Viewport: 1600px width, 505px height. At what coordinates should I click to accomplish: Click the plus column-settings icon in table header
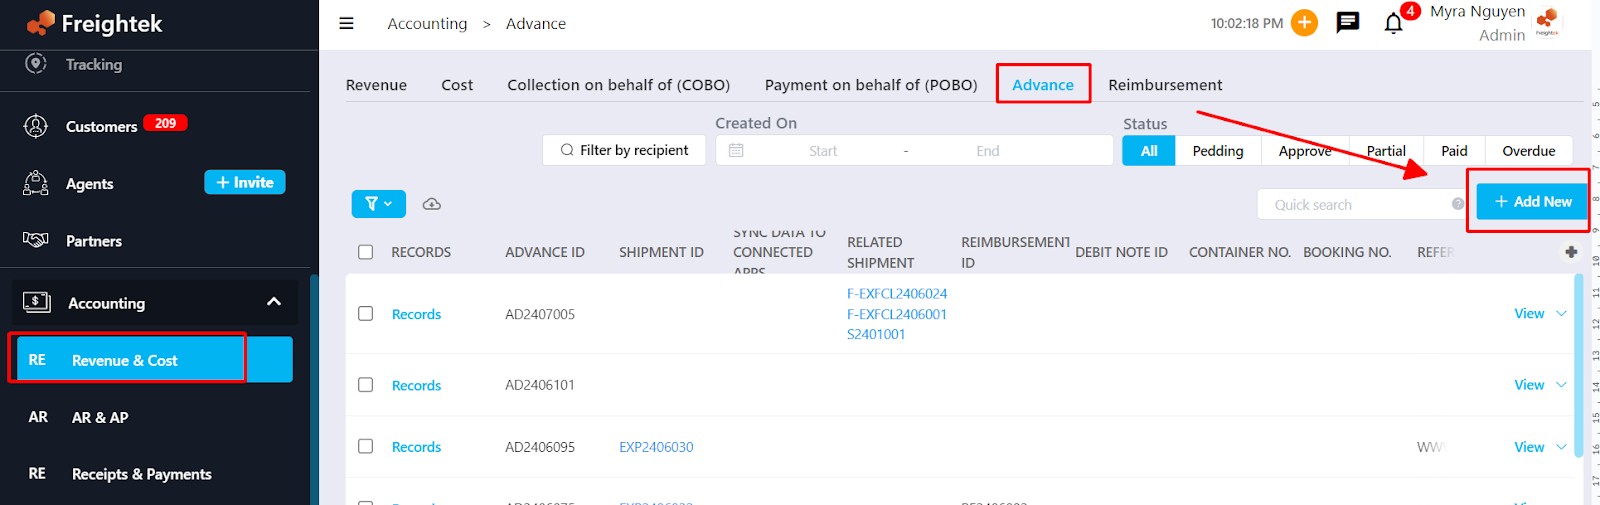(x=1571, y=252)
